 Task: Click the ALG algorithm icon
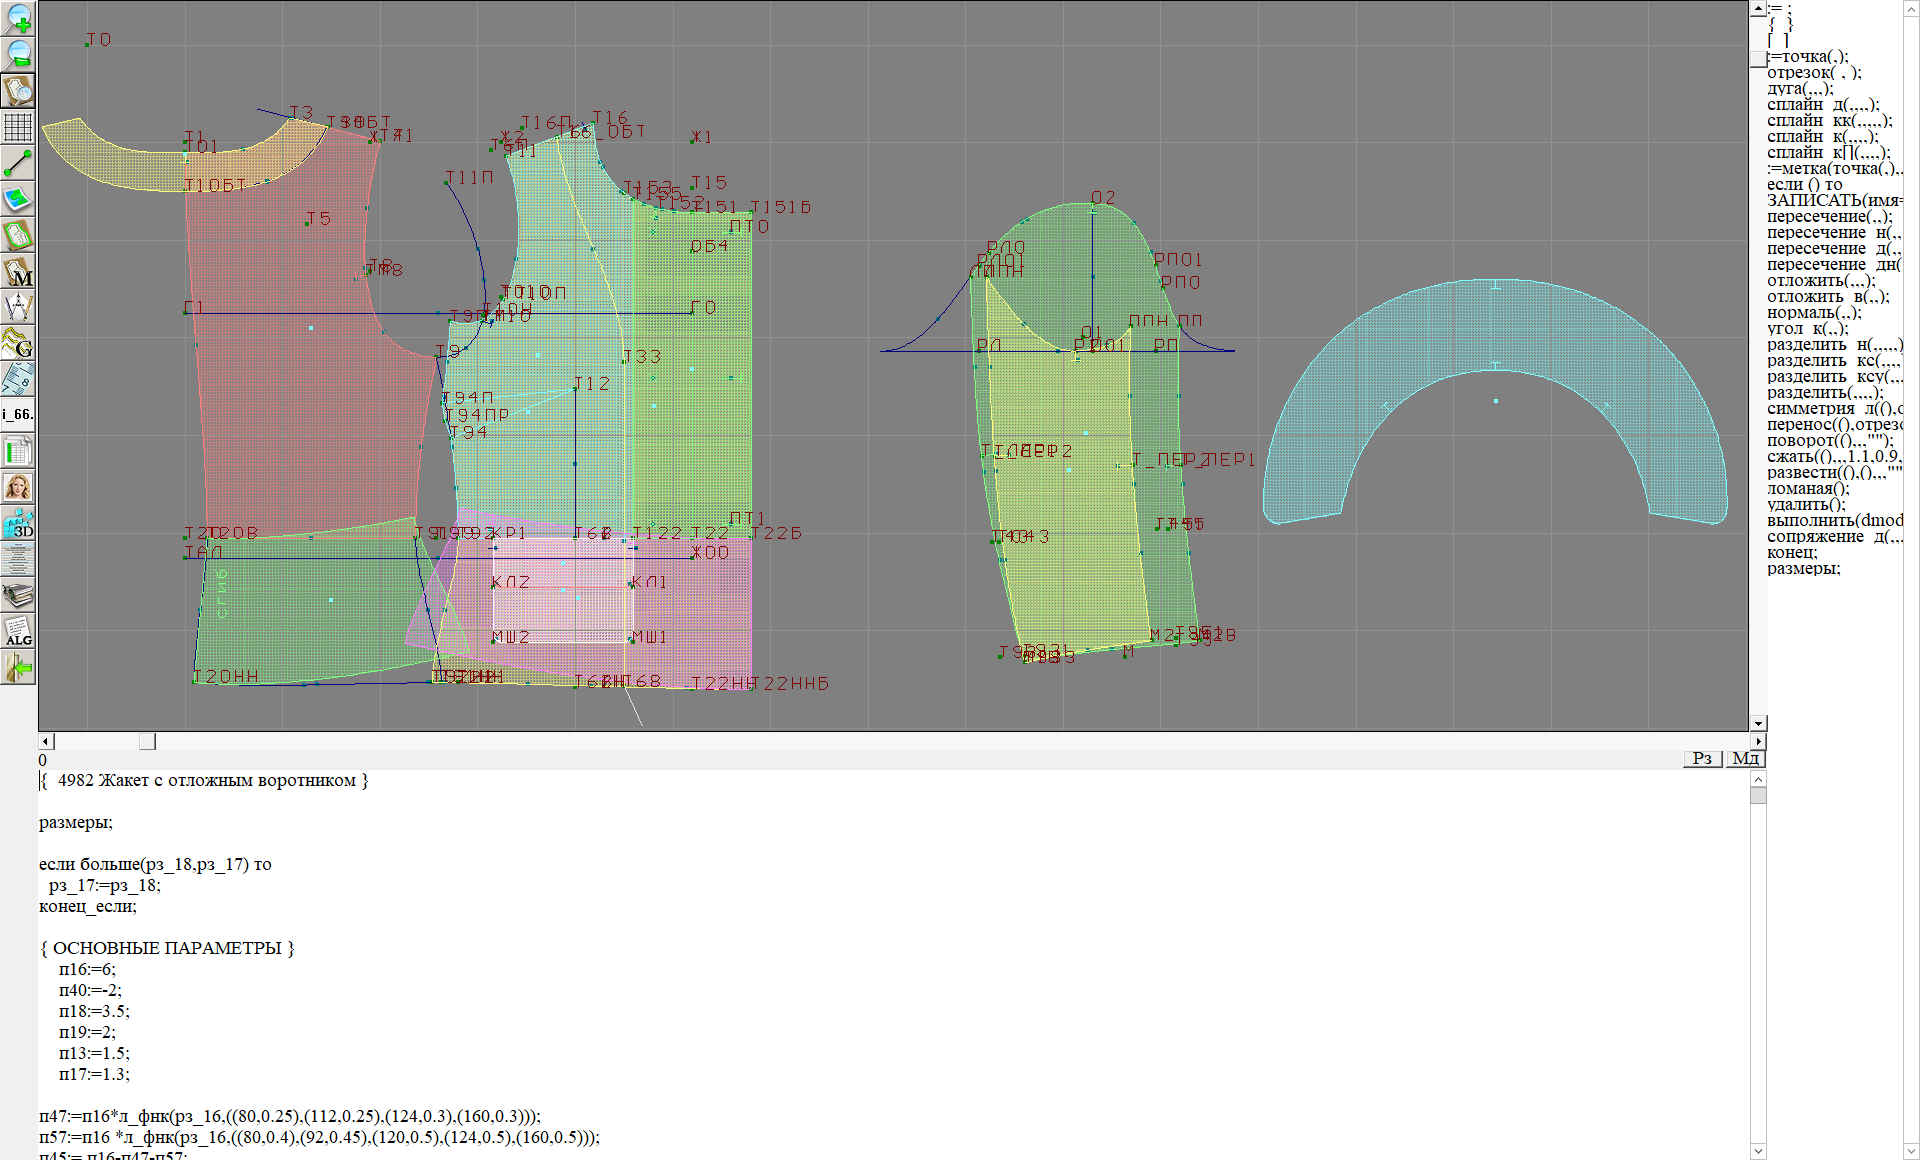18,632
